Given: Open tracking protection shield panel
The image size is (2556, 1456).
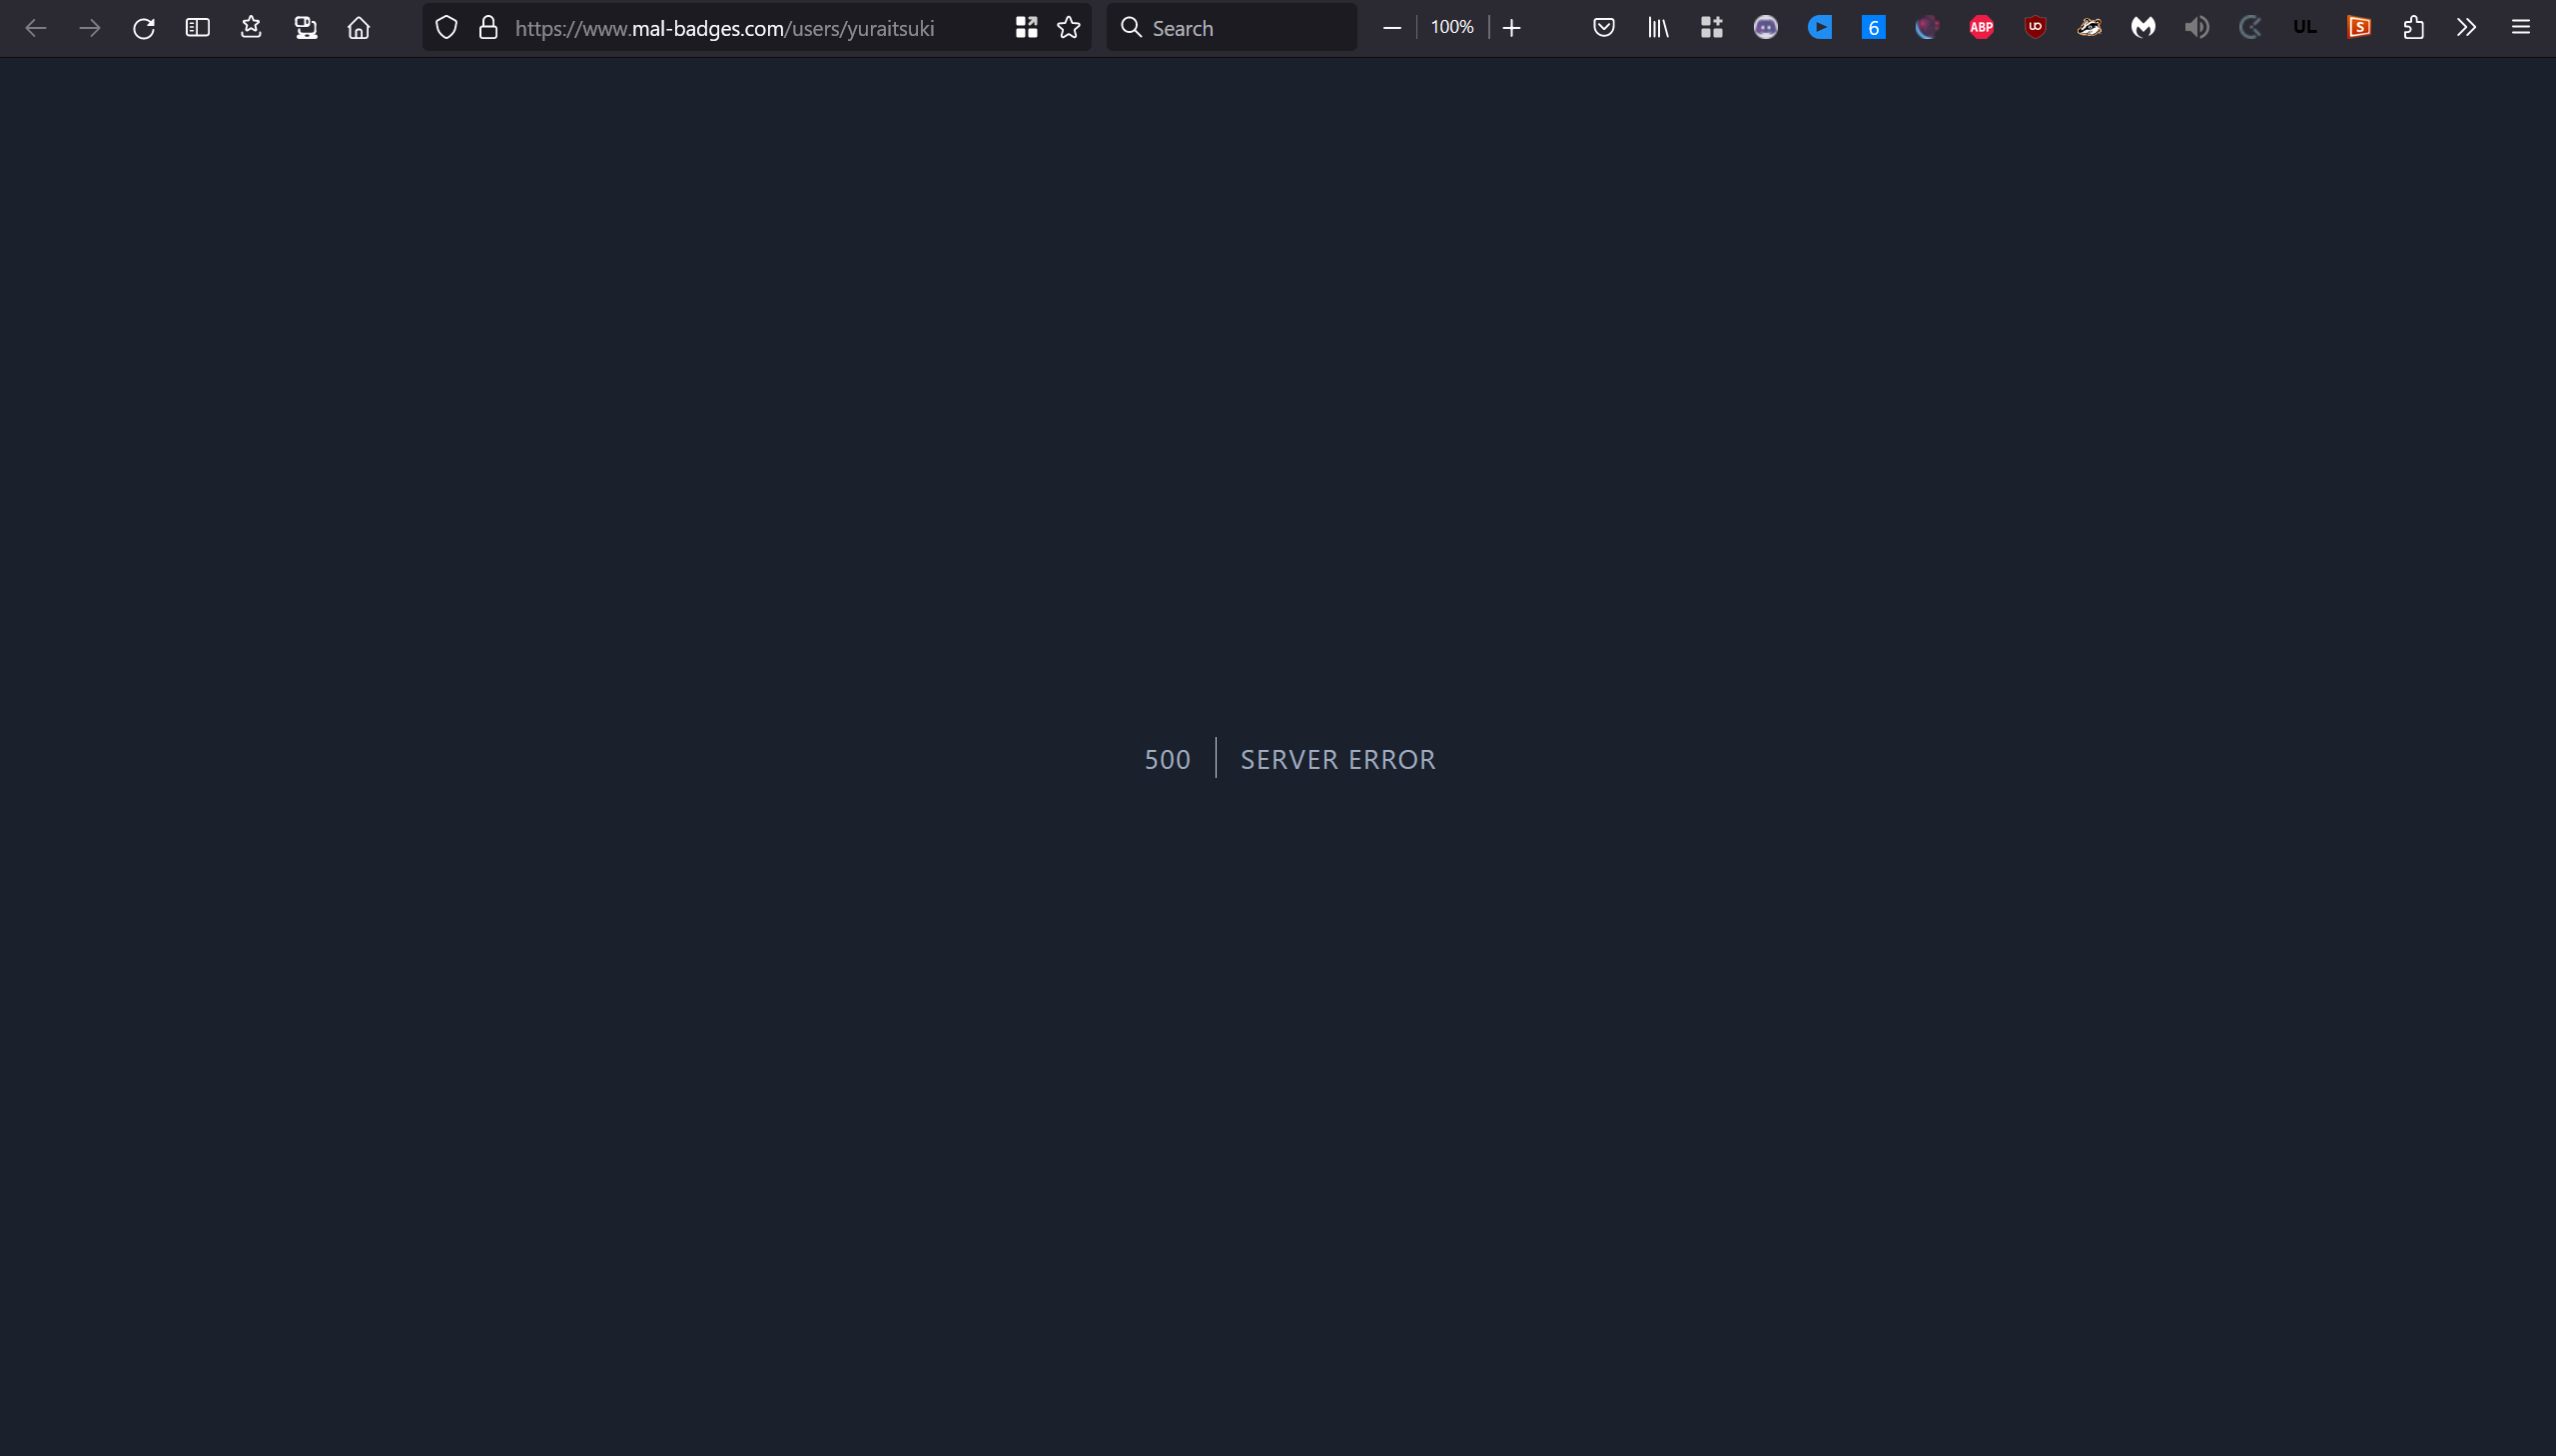Looking at the screenshot, I should (x=447, y=28).
